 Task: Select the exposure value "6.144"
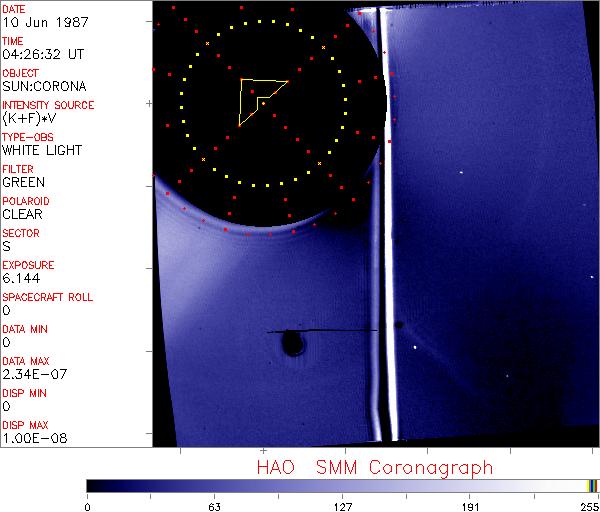click(20, 278)
